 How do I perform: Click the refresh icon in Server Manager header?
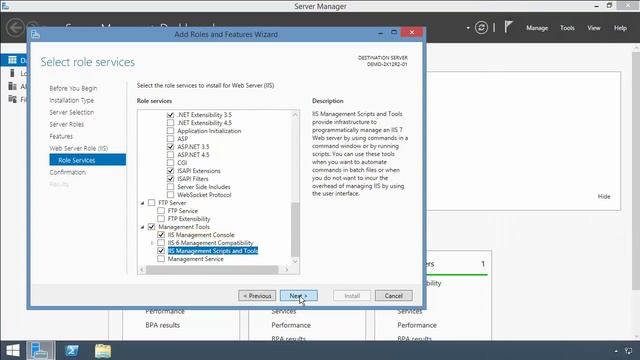[x=481, y=28]
